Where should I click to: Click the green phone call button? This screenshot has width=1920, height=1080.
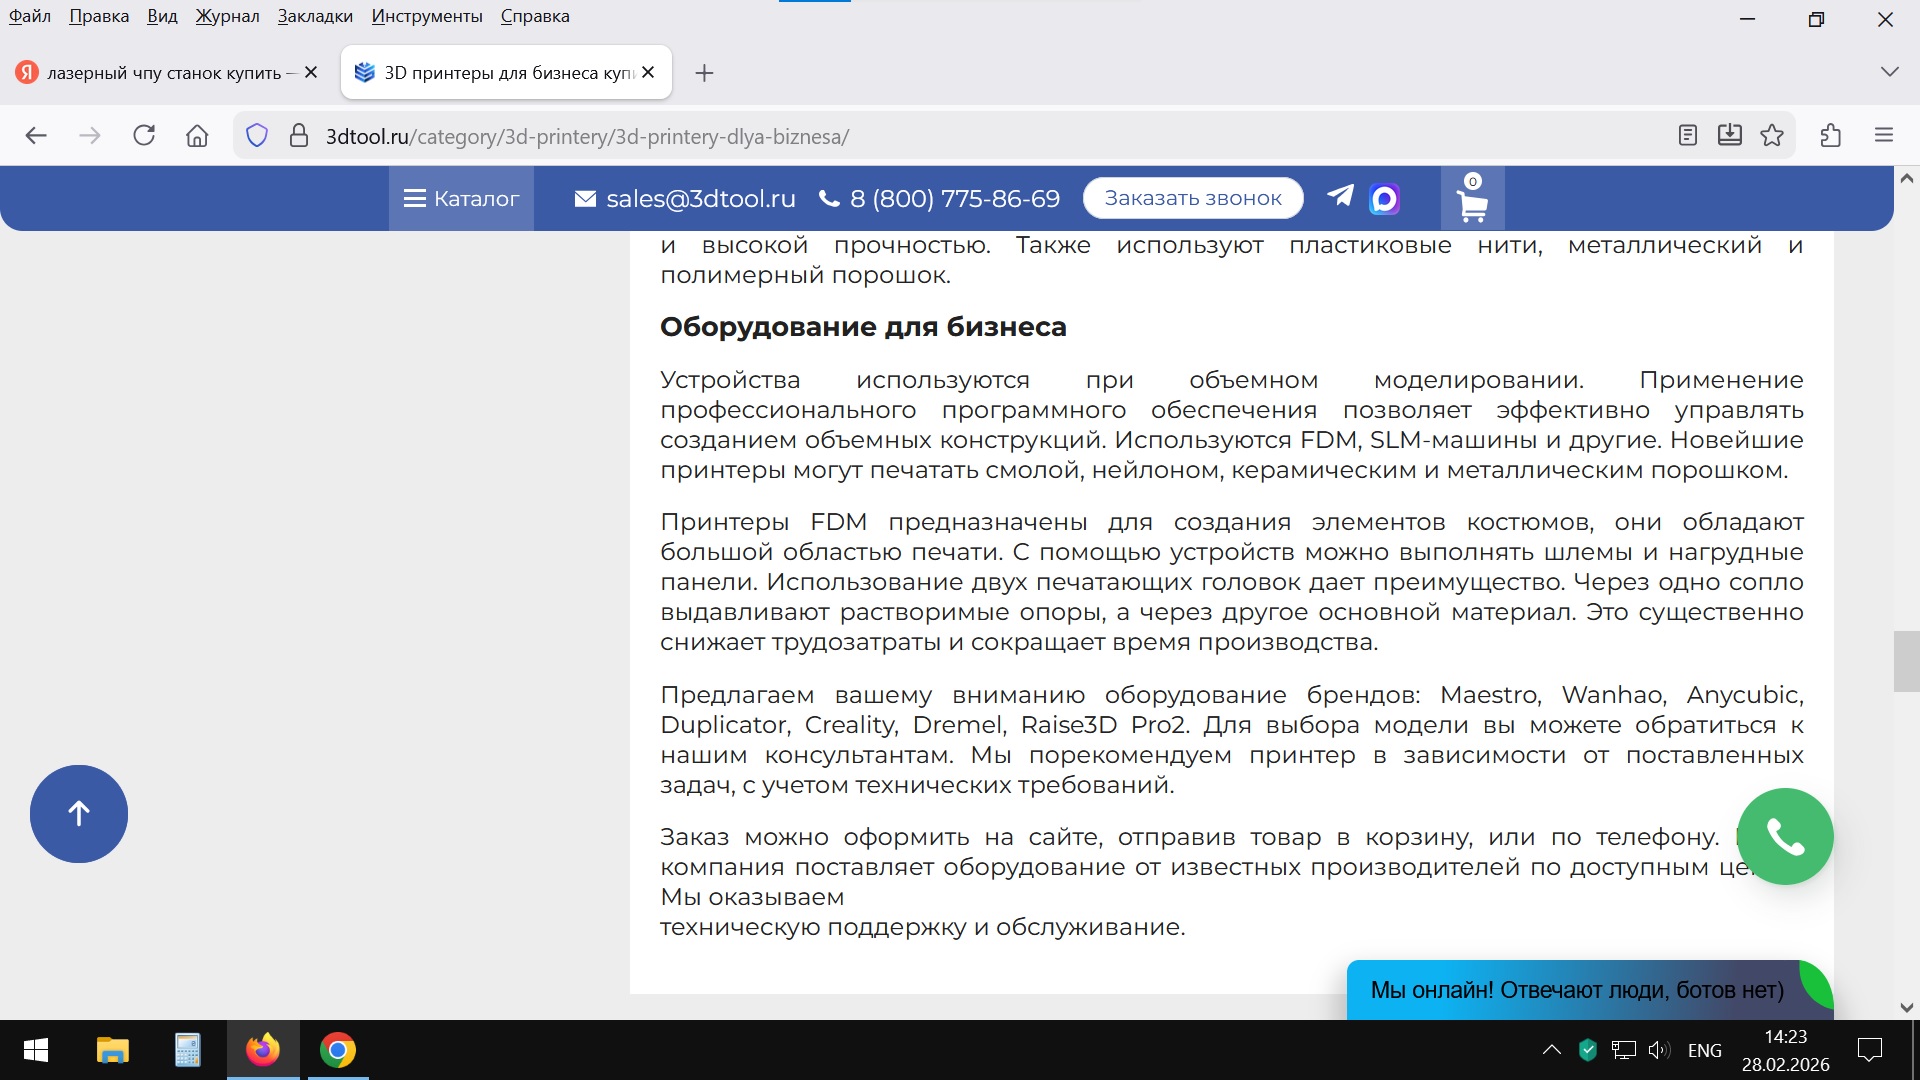(x=1785, y=837)
